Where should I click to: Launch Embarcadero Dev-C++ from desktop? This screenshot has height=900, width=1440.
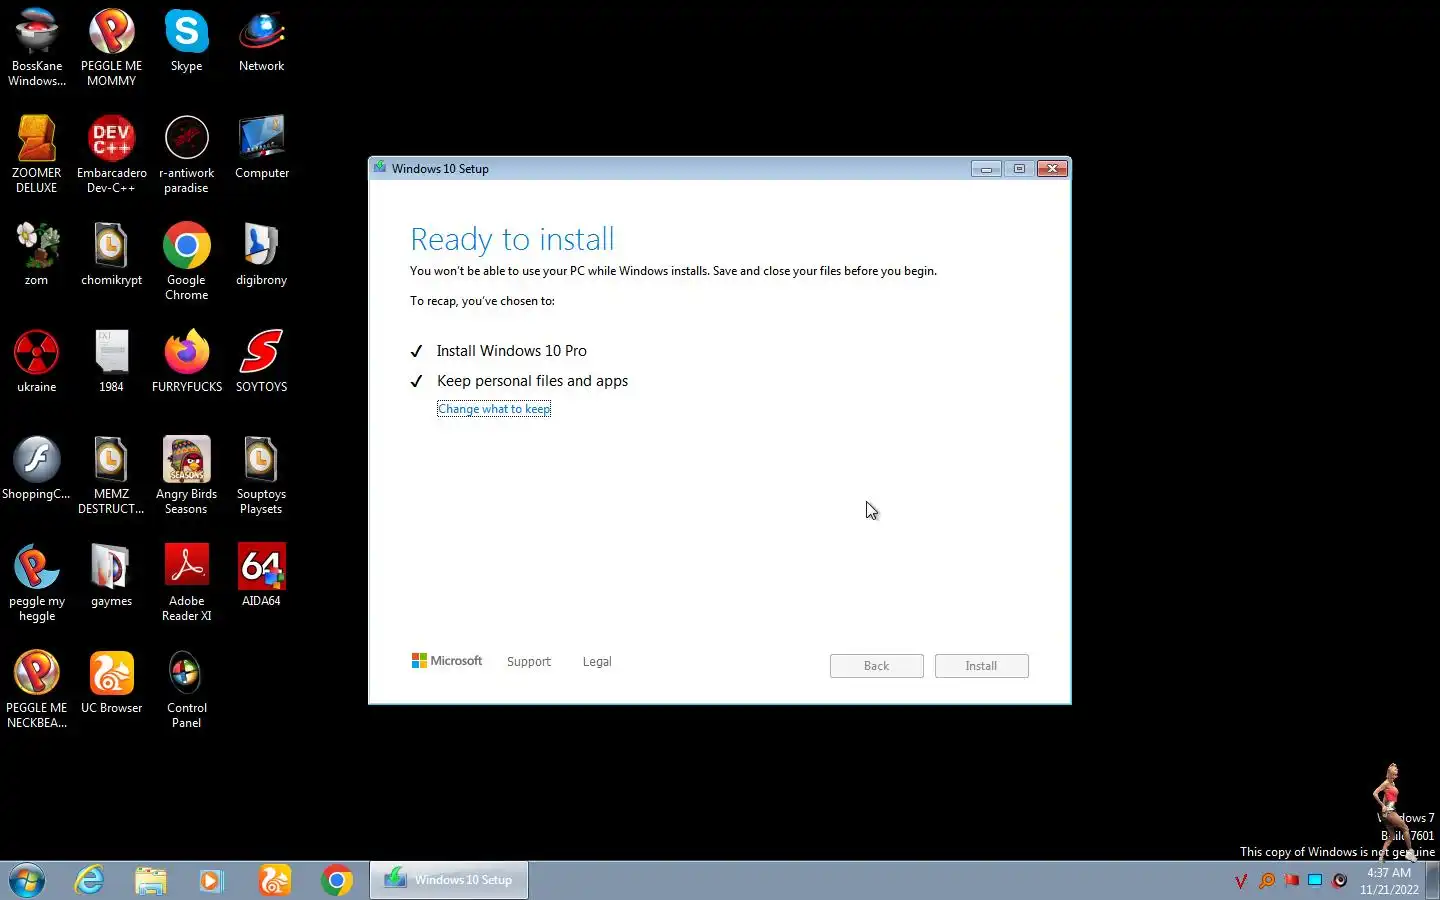111,154
